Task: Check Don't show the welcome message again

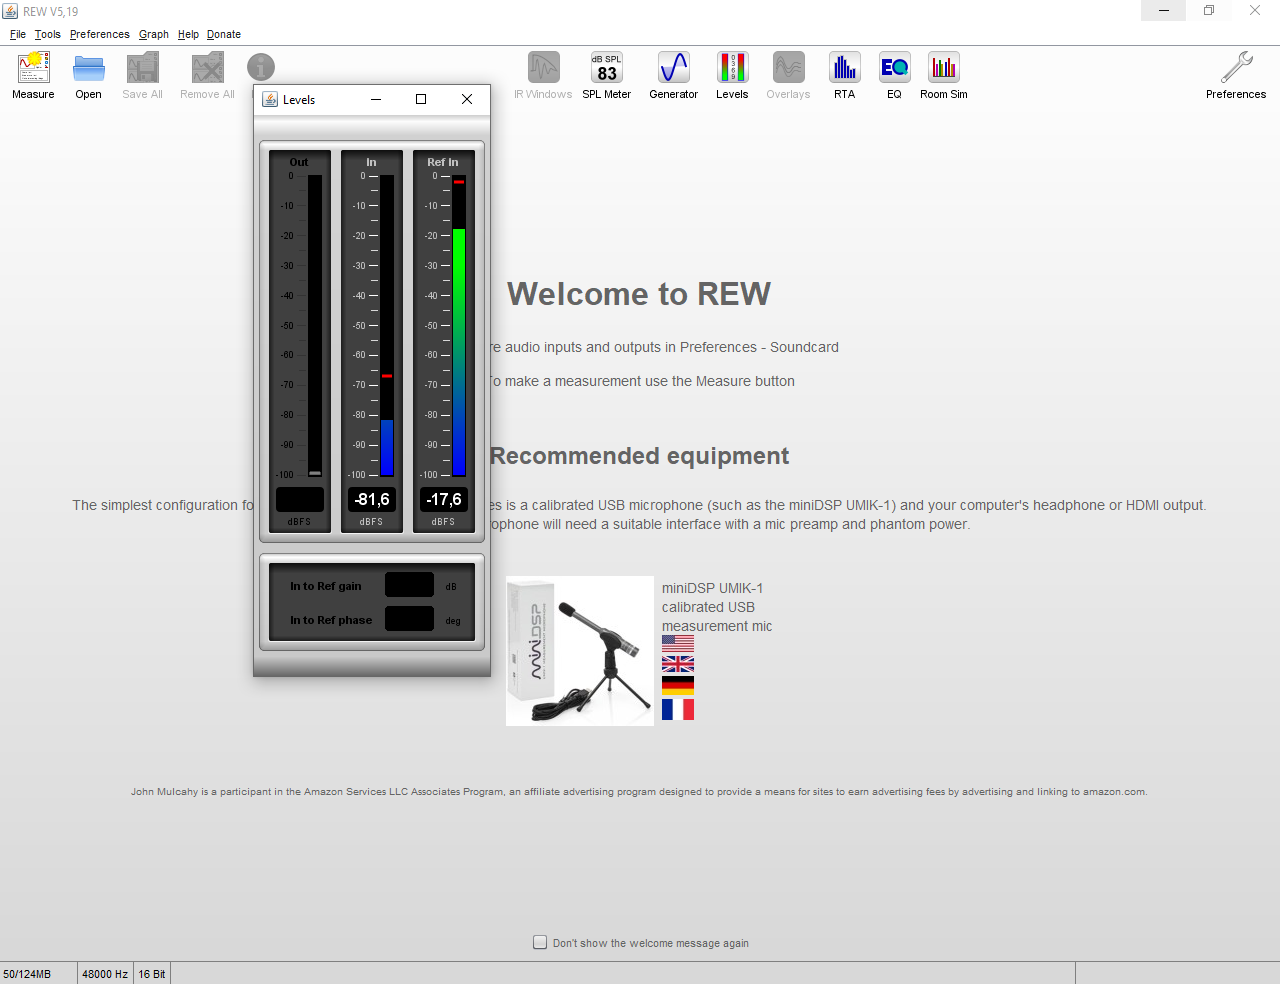Action: [540, 942]
